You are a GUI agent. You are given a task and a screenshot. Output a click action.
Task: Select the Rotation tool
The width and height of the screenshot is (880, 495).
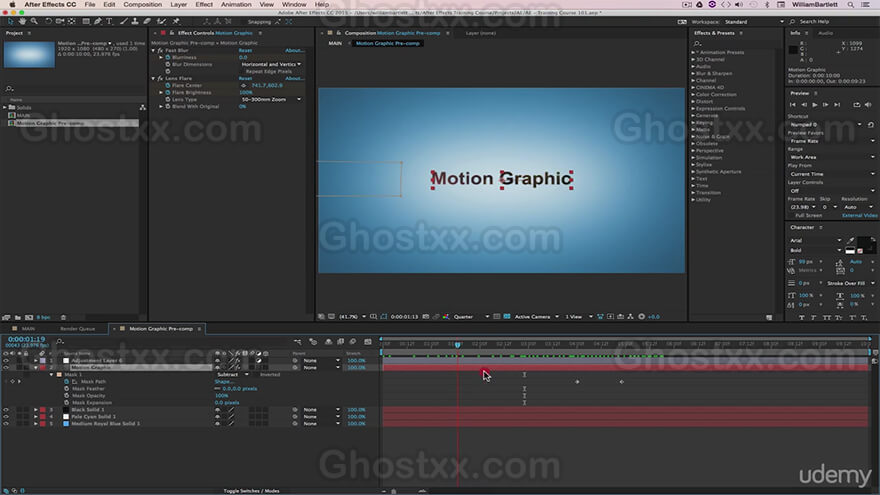tap(48, 21)
